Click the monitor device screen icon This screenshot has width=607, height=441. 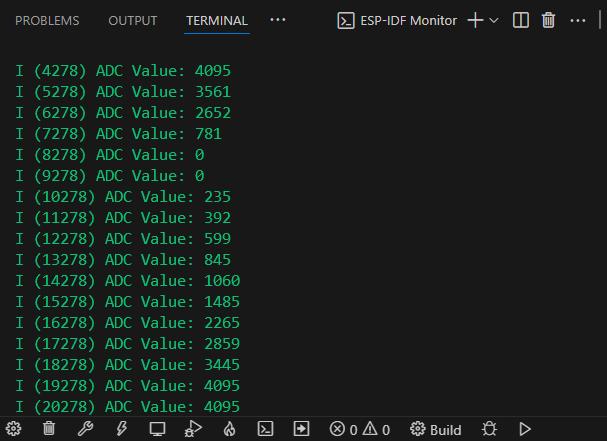[157, 429]
